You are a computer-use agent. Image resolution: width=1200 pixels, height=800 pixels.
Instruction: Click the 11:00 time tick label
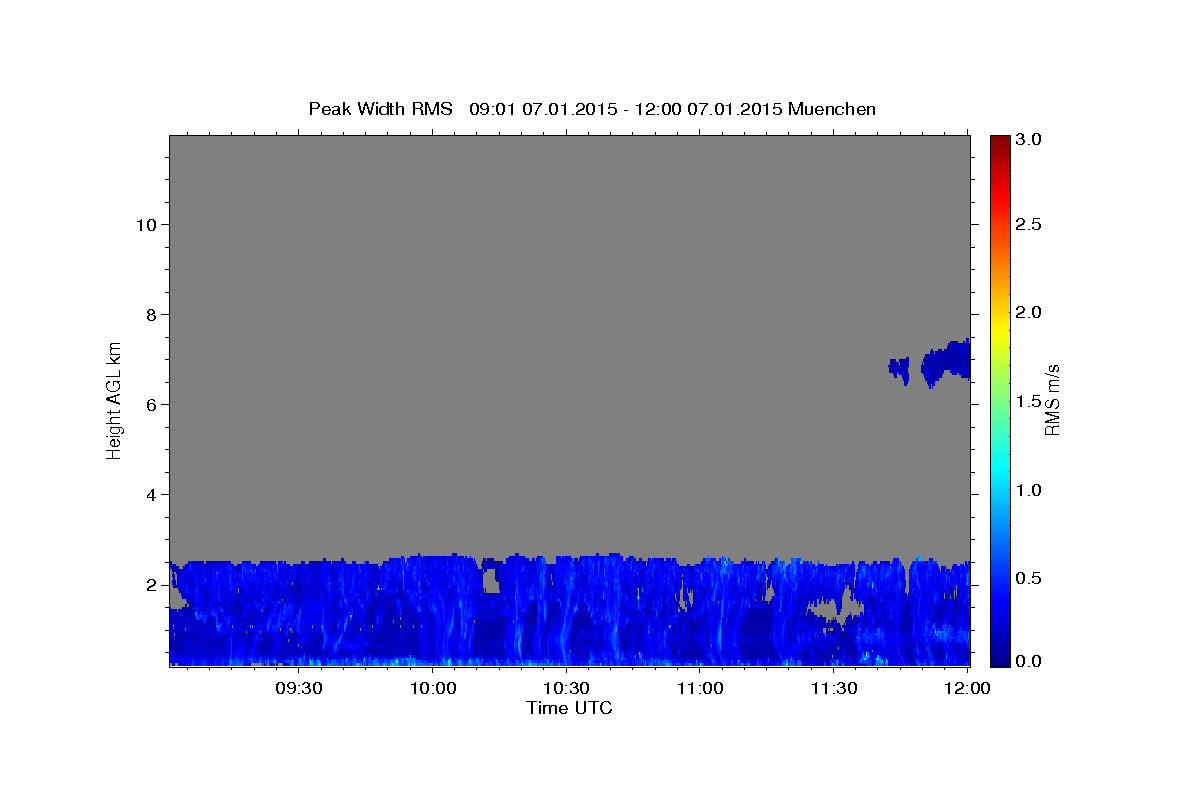[700, 688]
